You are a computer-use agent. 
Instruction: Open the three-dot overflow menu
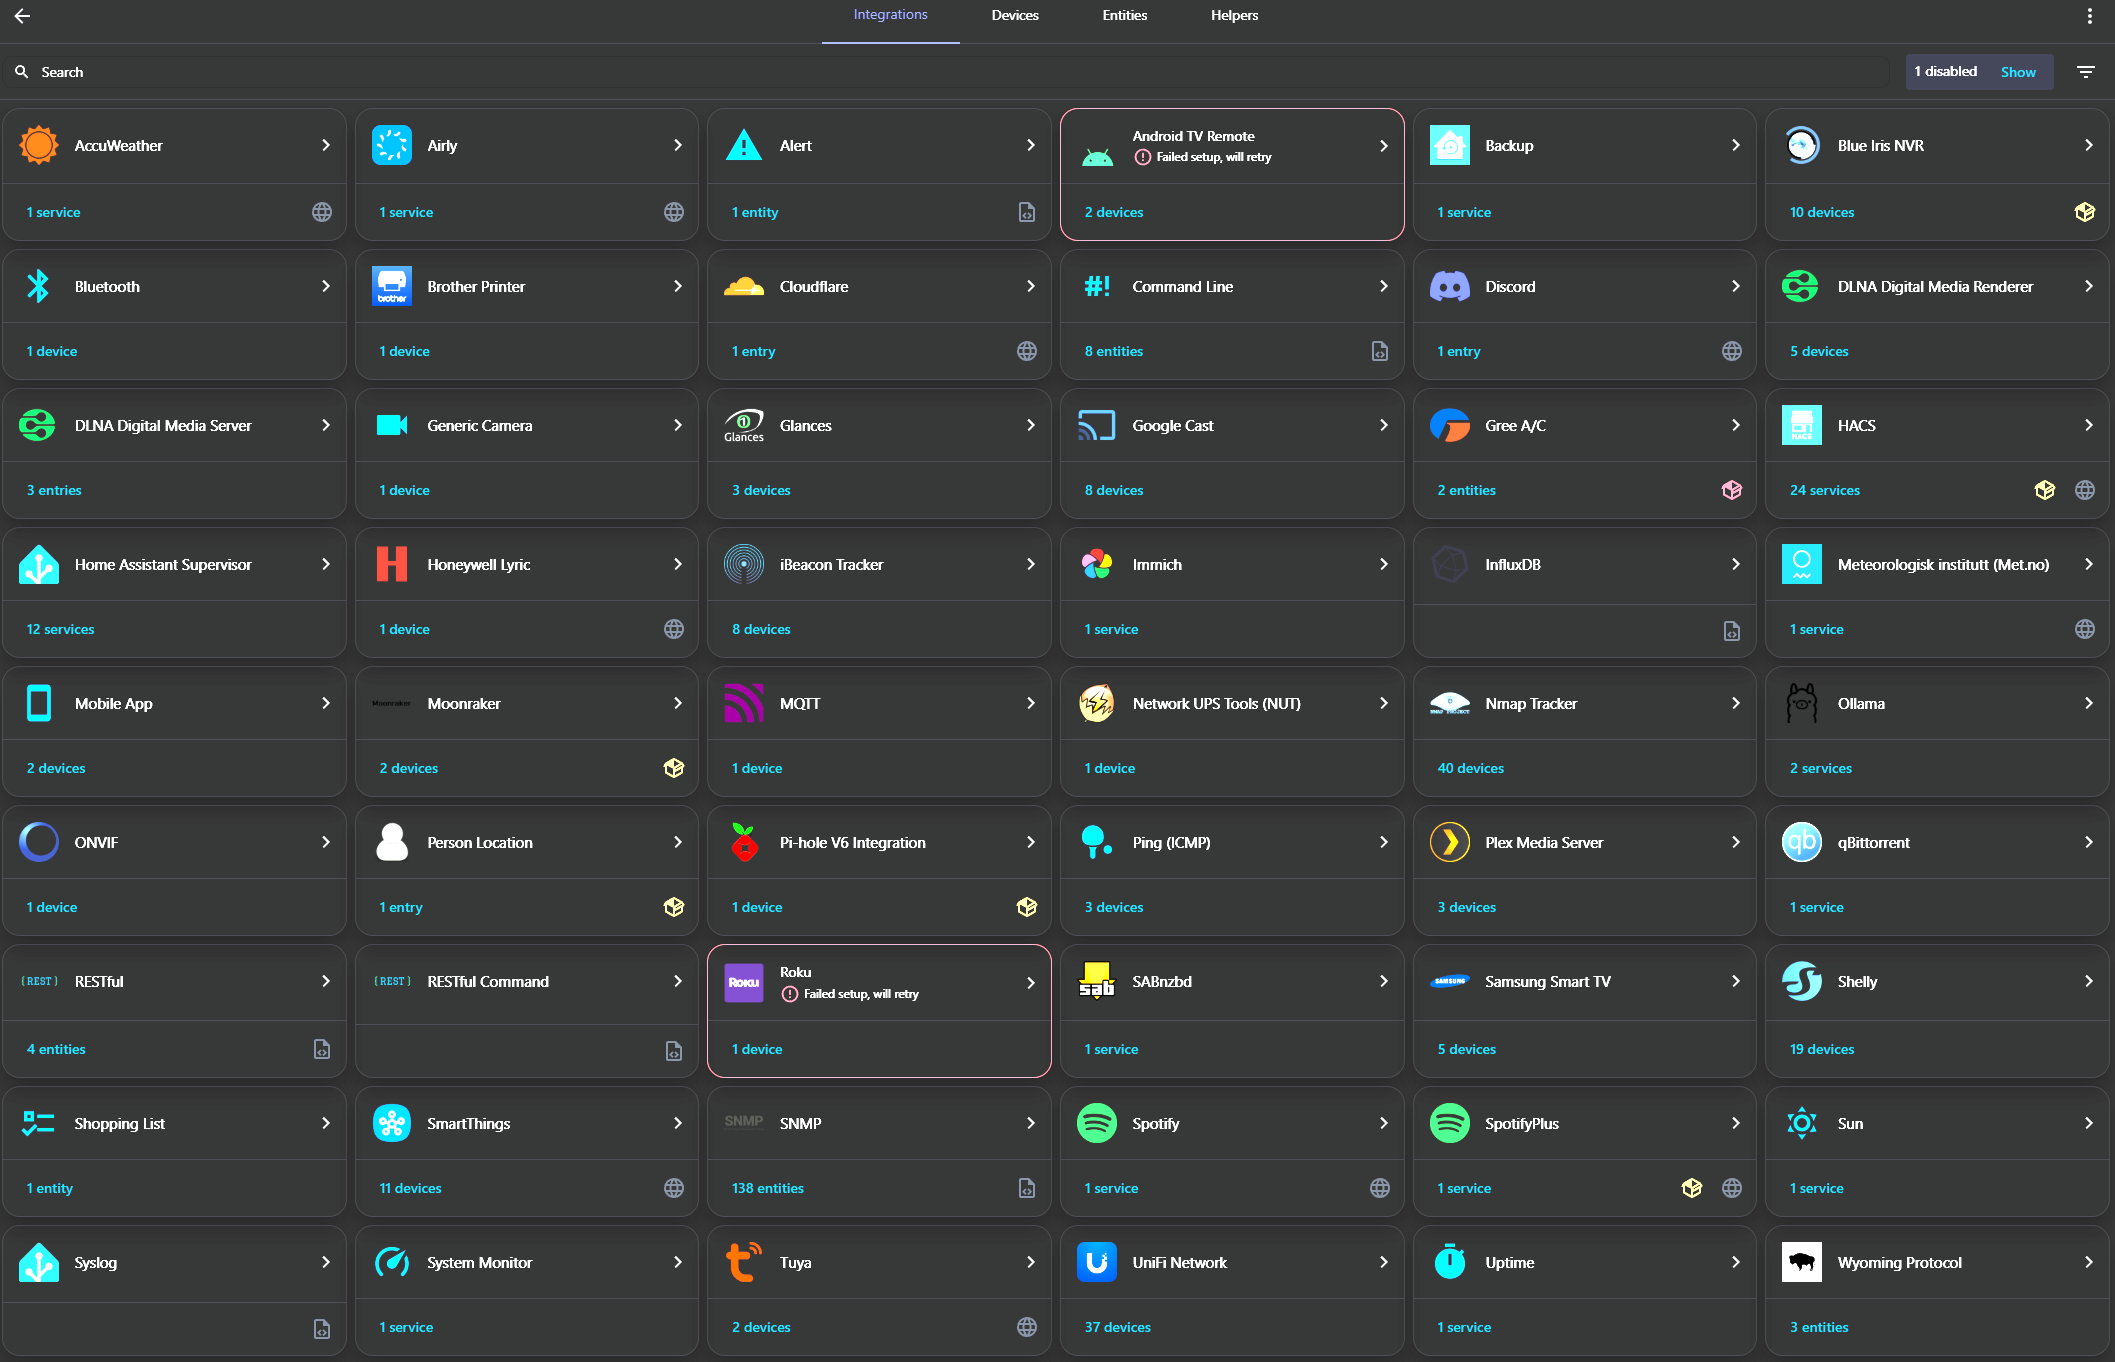tap(2089, 16)
